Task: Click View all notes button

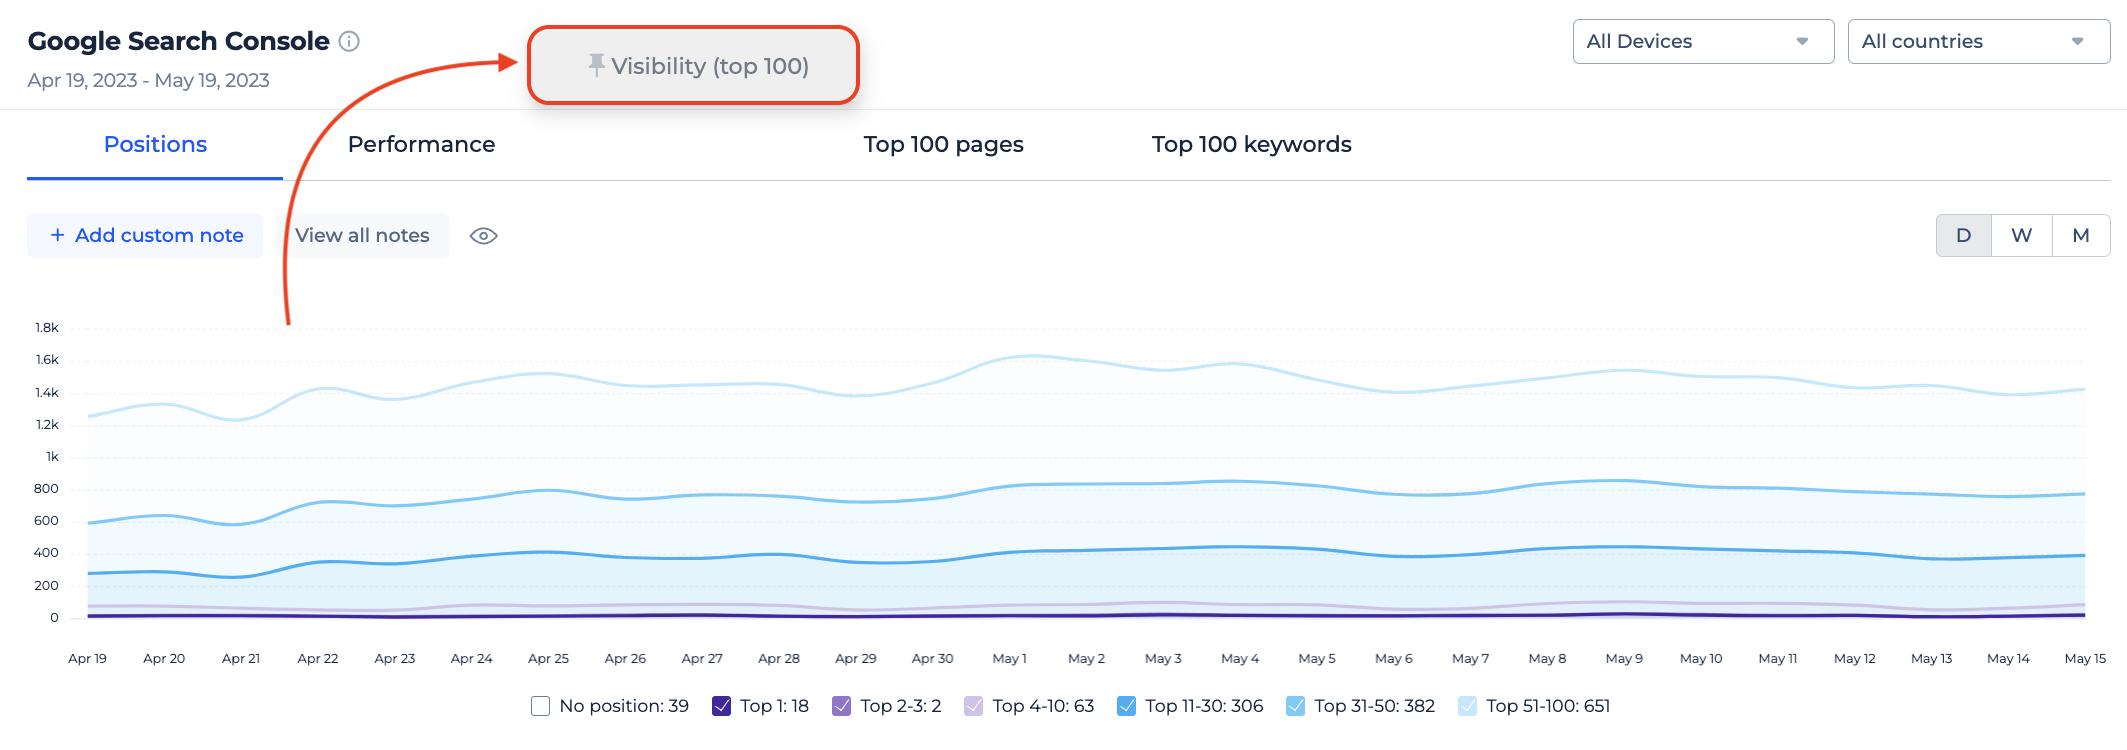Action: pos(362,235)
